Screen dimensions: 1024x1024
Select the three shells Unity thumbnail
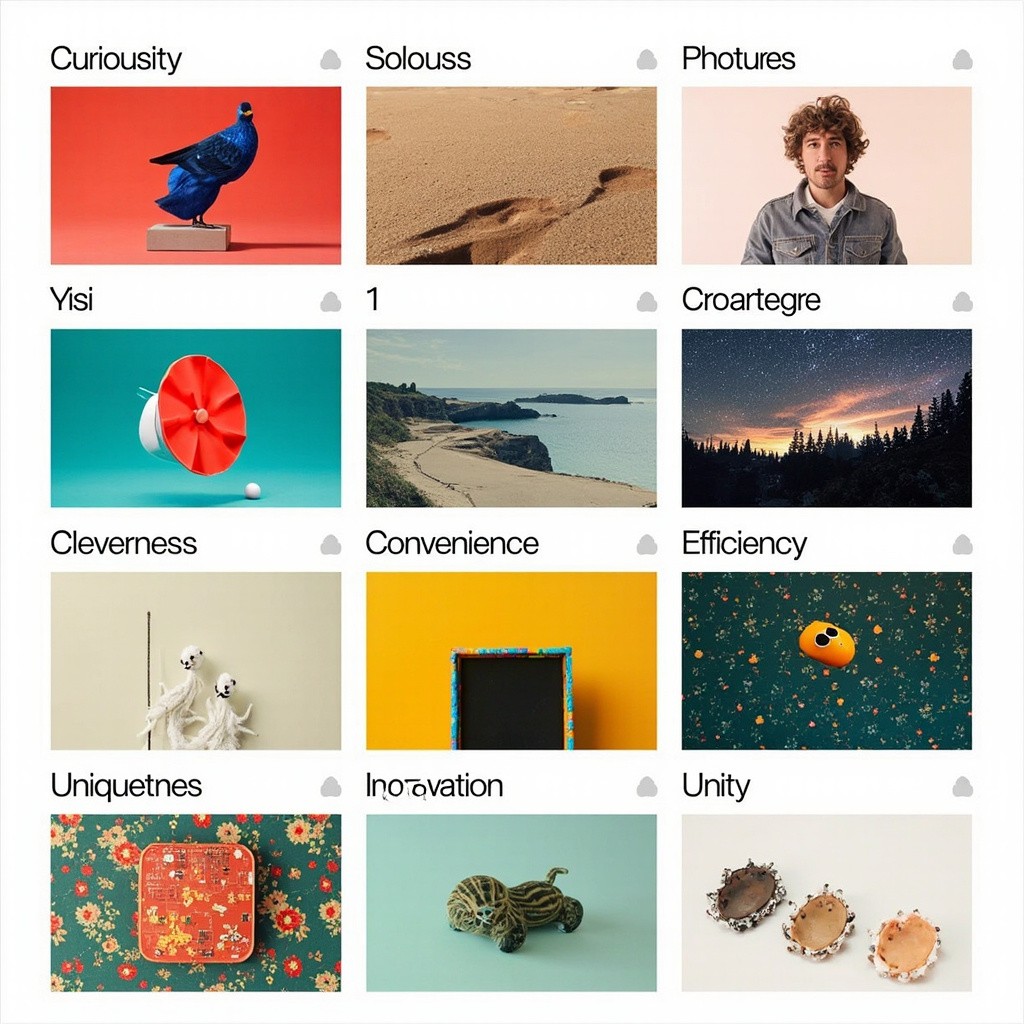[827, 903]
